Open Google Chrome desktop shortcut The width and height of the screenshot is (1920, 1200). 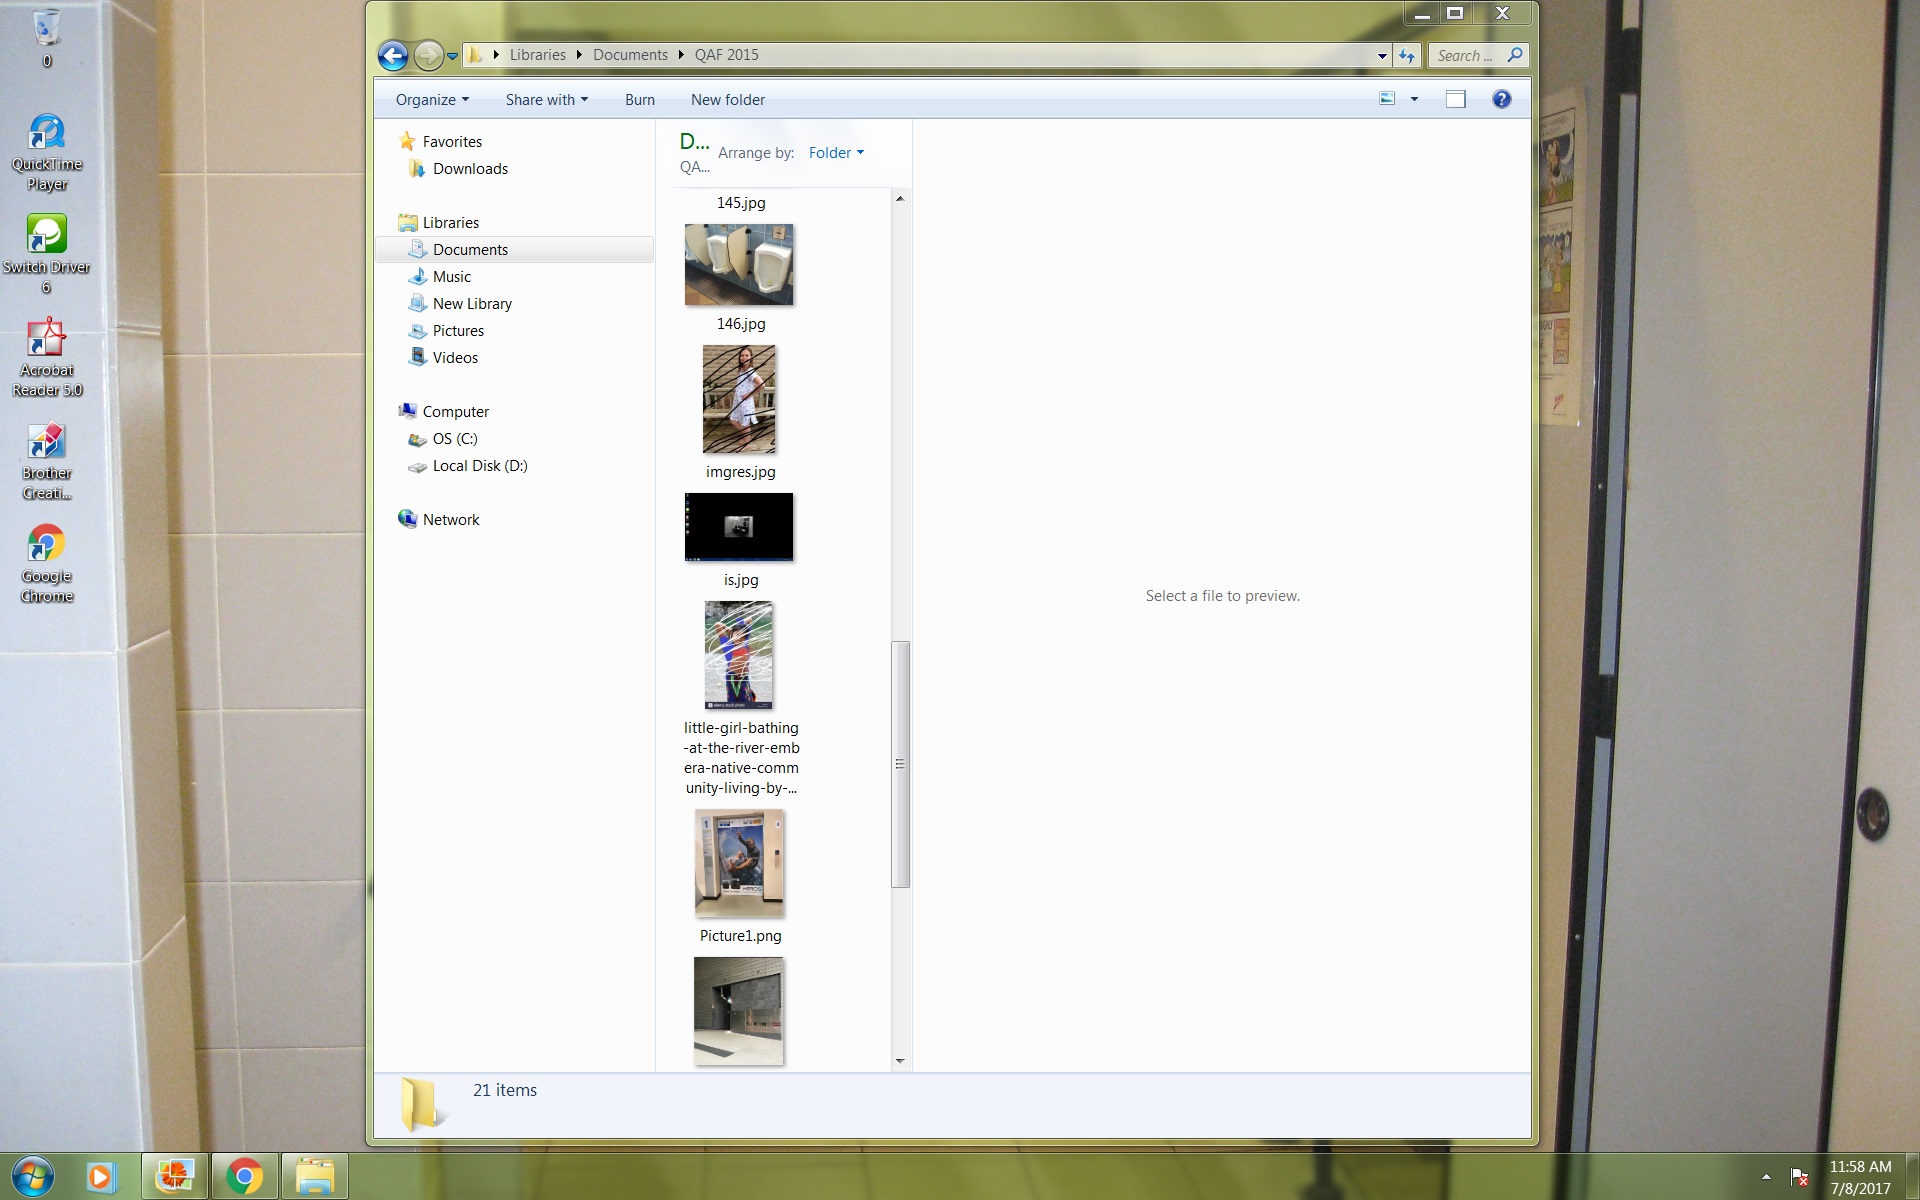[47, 565]
